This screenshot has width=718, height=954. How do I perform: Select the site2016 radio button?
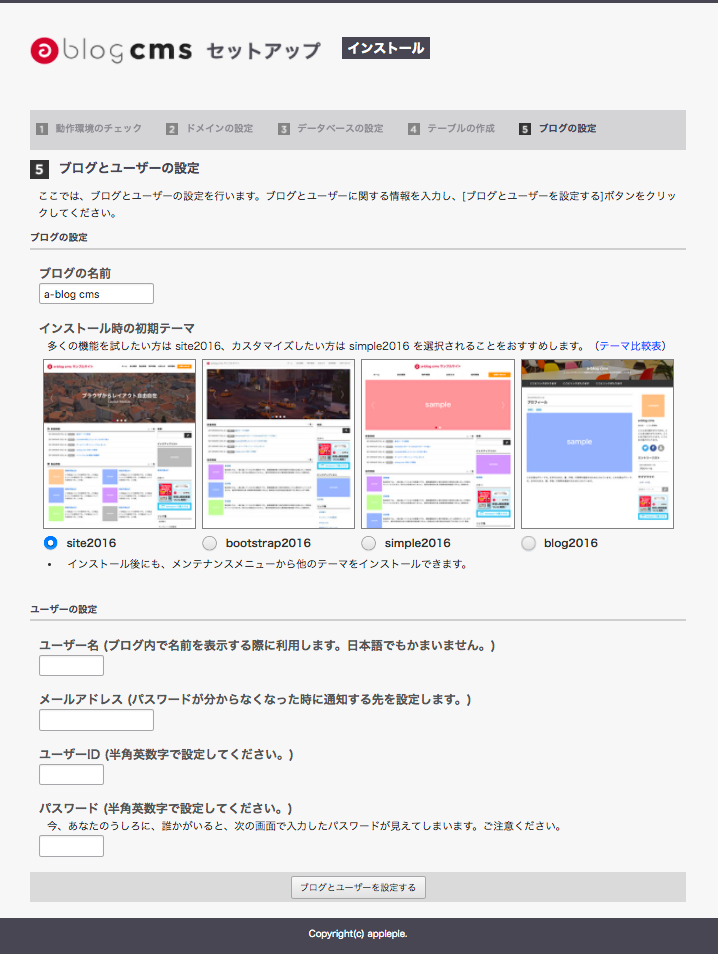[x=51, y=543]
